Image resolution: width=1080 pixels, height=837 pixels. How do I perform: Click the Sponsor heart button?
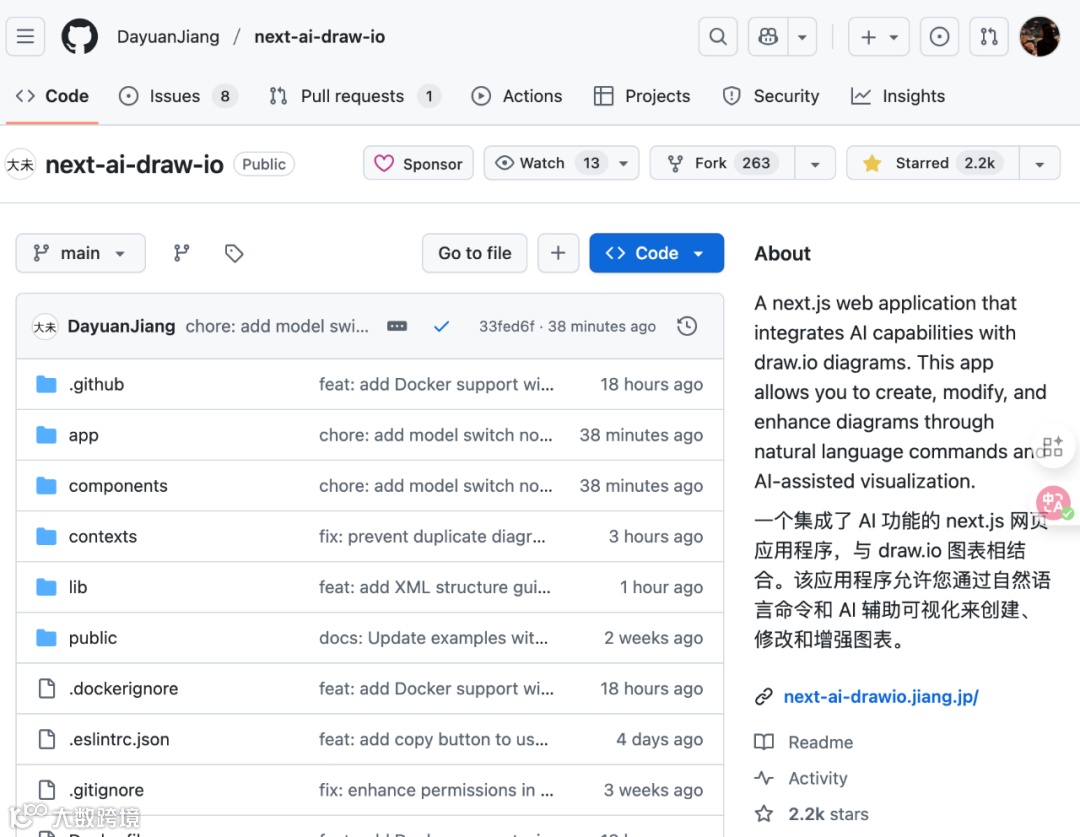point(418,163)
